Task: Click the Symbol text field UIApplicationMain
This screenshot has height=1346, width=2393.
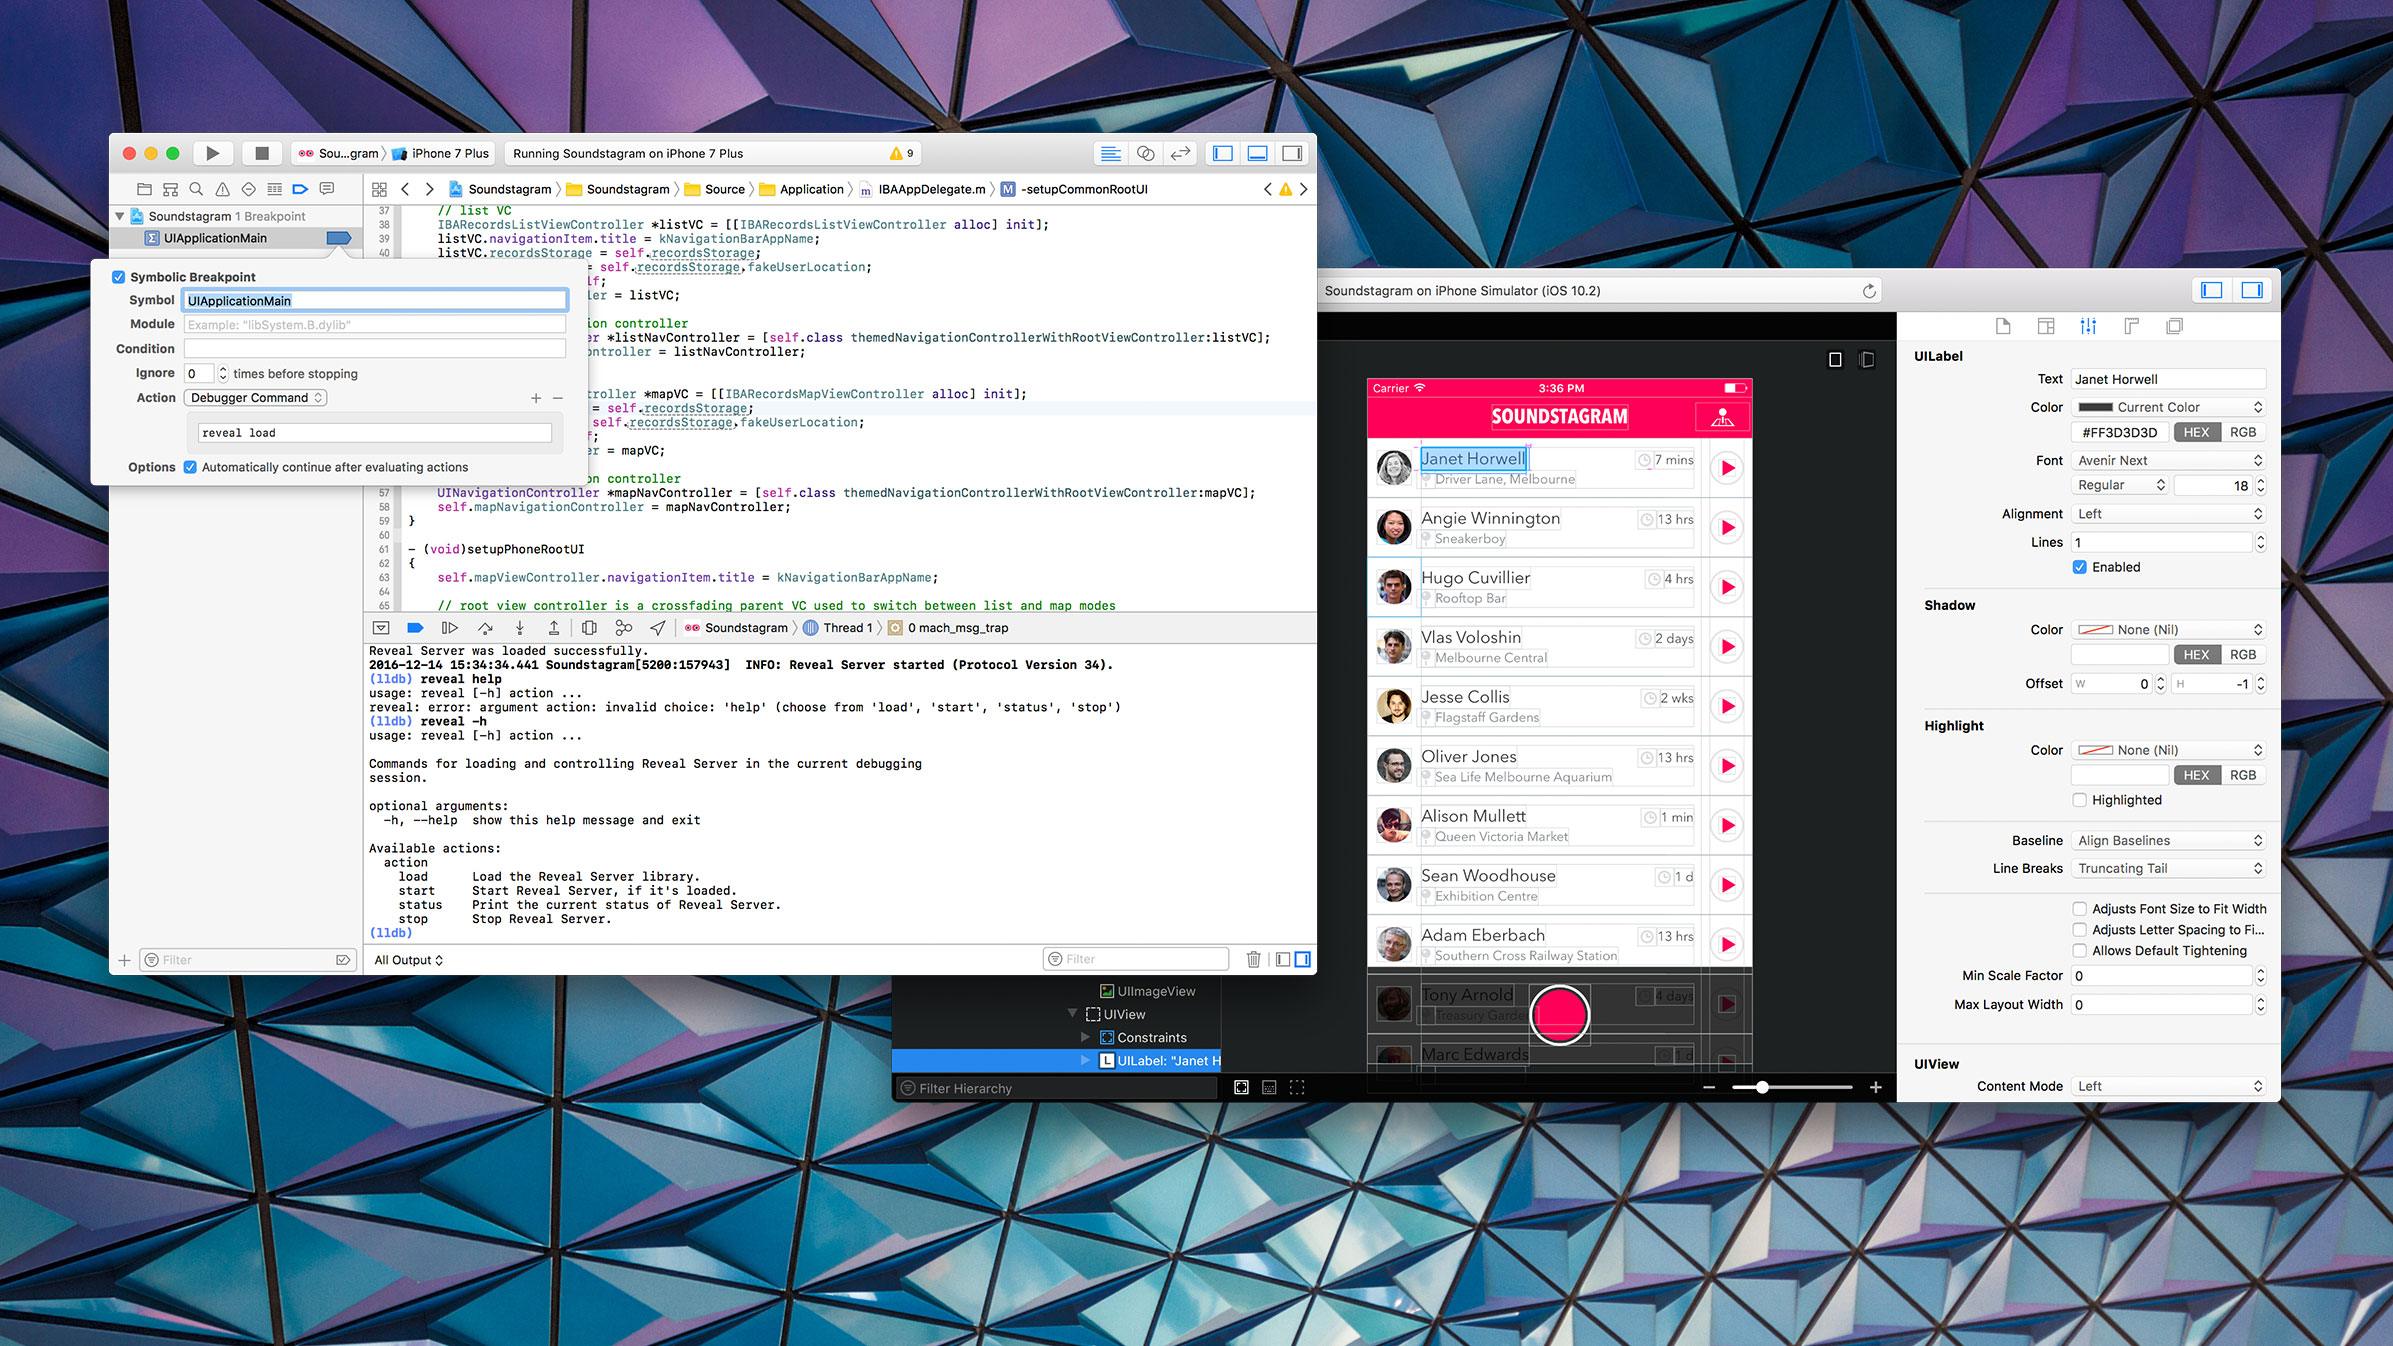Action: coord(375,300)
